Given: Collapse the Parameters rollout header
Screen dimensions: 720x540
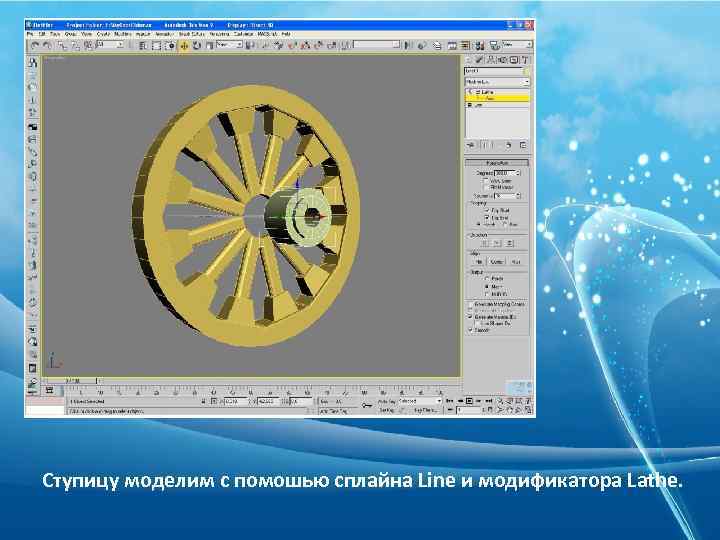Looking at the screenshot, I should coord(497,163).
